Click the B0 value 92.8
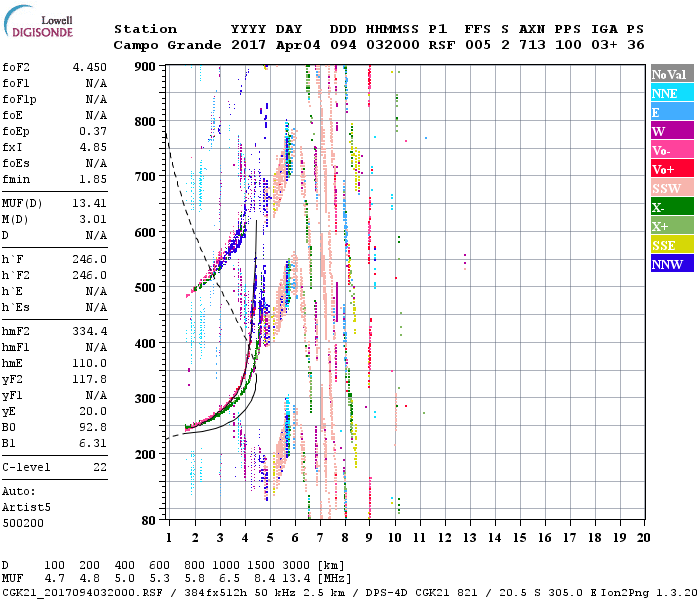The height and width of the screenshot is (600, 700). point(93,428)
